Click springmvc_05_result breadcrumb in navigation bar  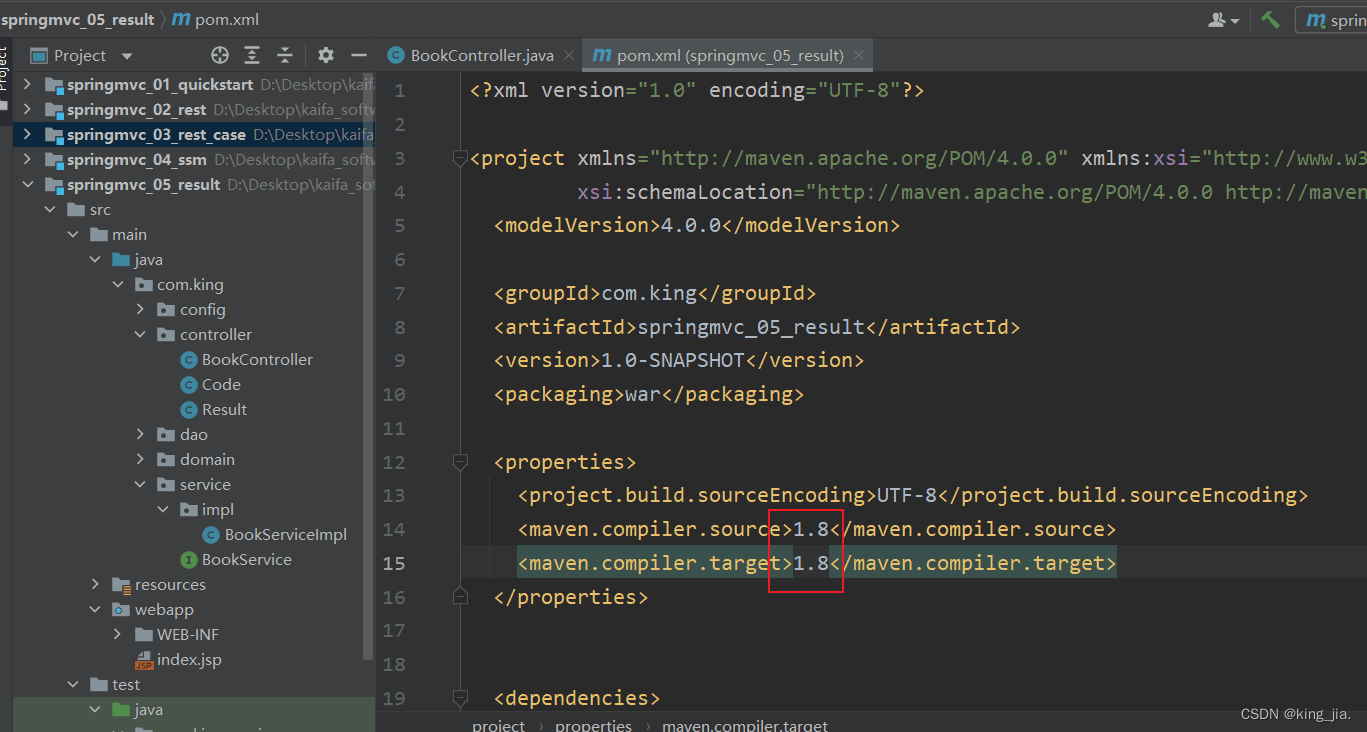coord(77,19)
